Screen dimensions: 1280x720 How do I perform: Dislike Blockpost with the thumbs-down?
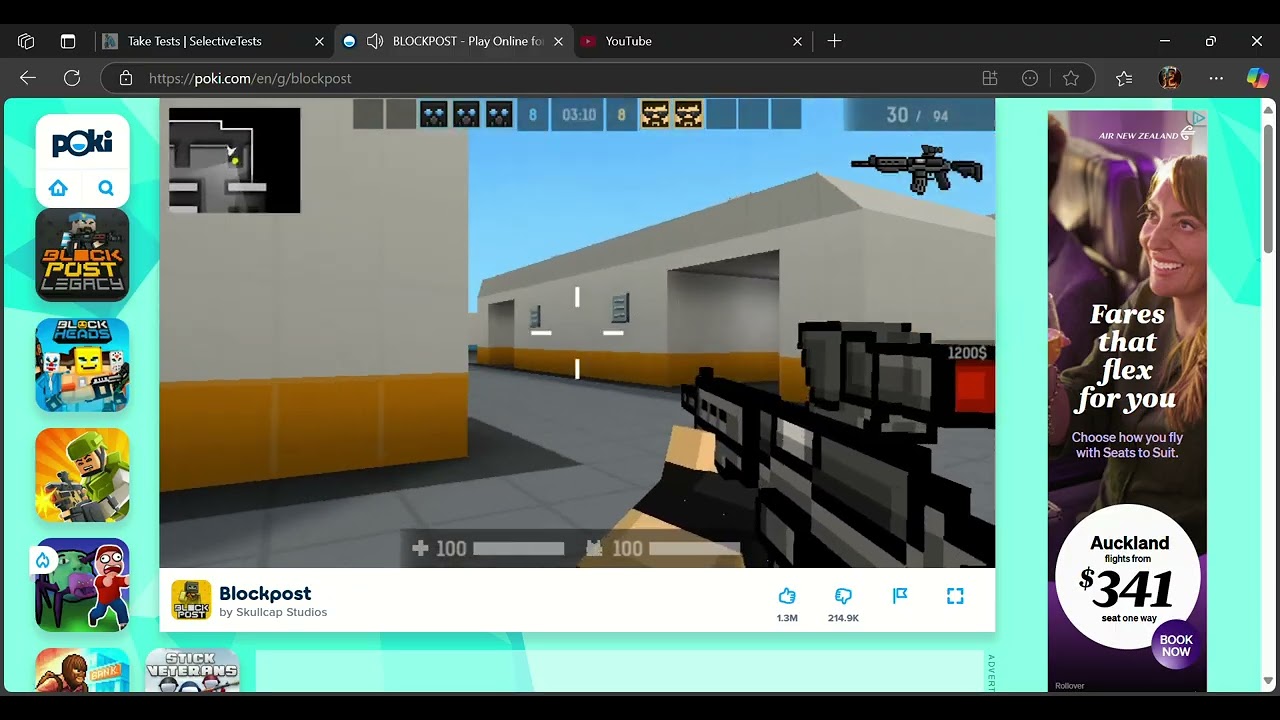843,596
